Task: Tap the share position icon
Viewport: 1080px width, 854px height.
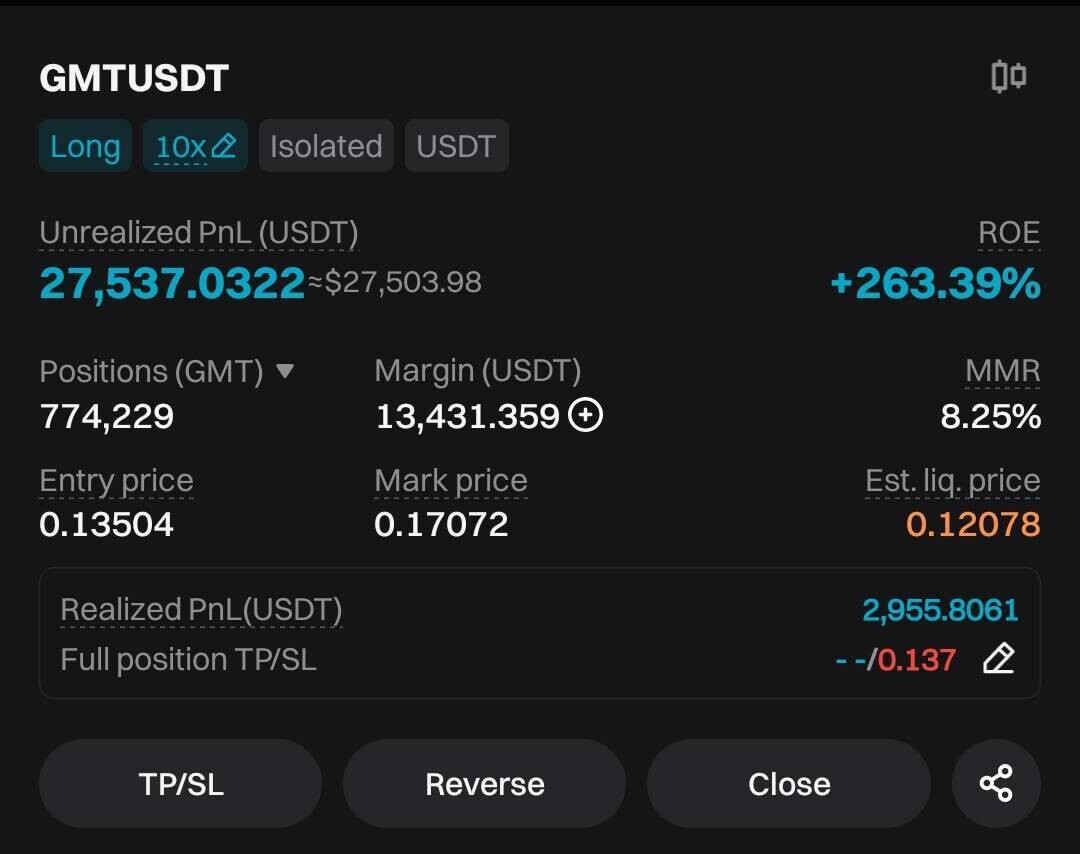Action: click(x=996, y=783)
